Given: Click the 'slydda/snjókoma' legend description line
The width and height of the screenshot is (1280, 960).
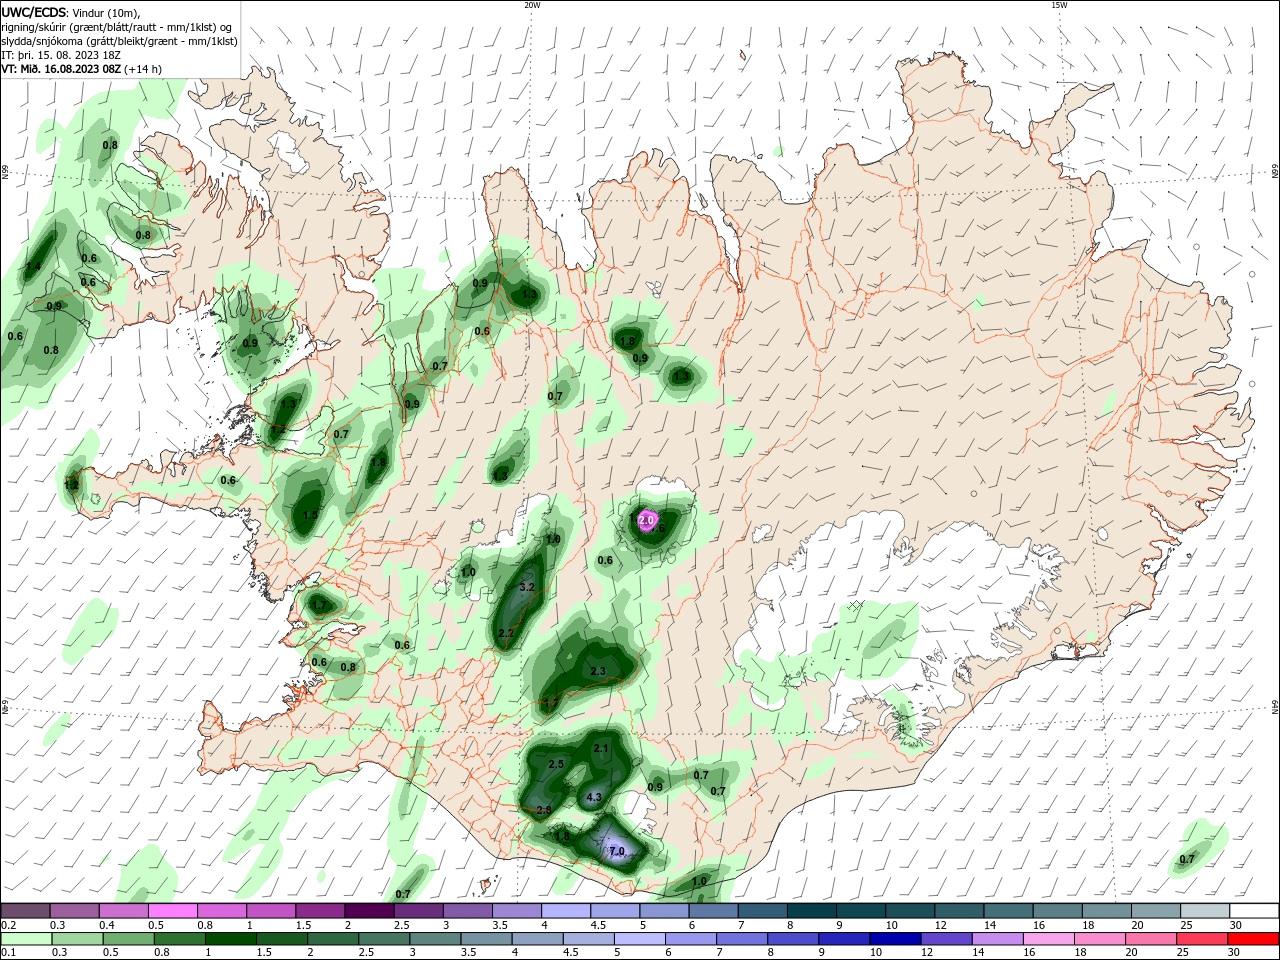Looking at the screenshot, I should 119,41.
